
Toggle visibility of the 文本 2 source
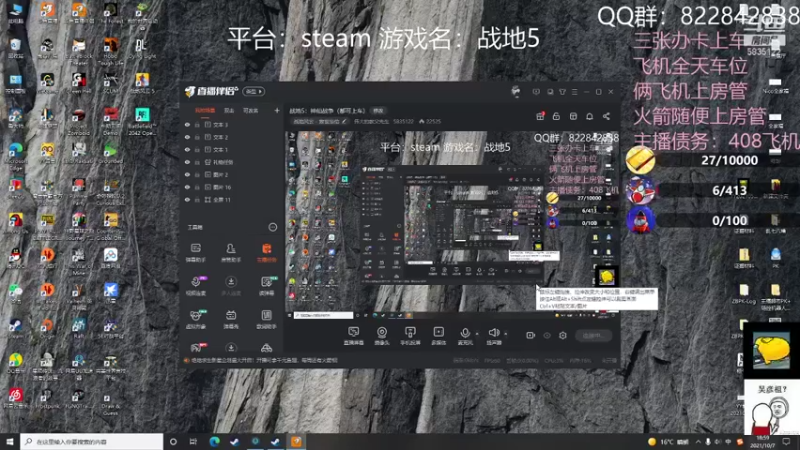pyautogui.click(x=187, y=137)
